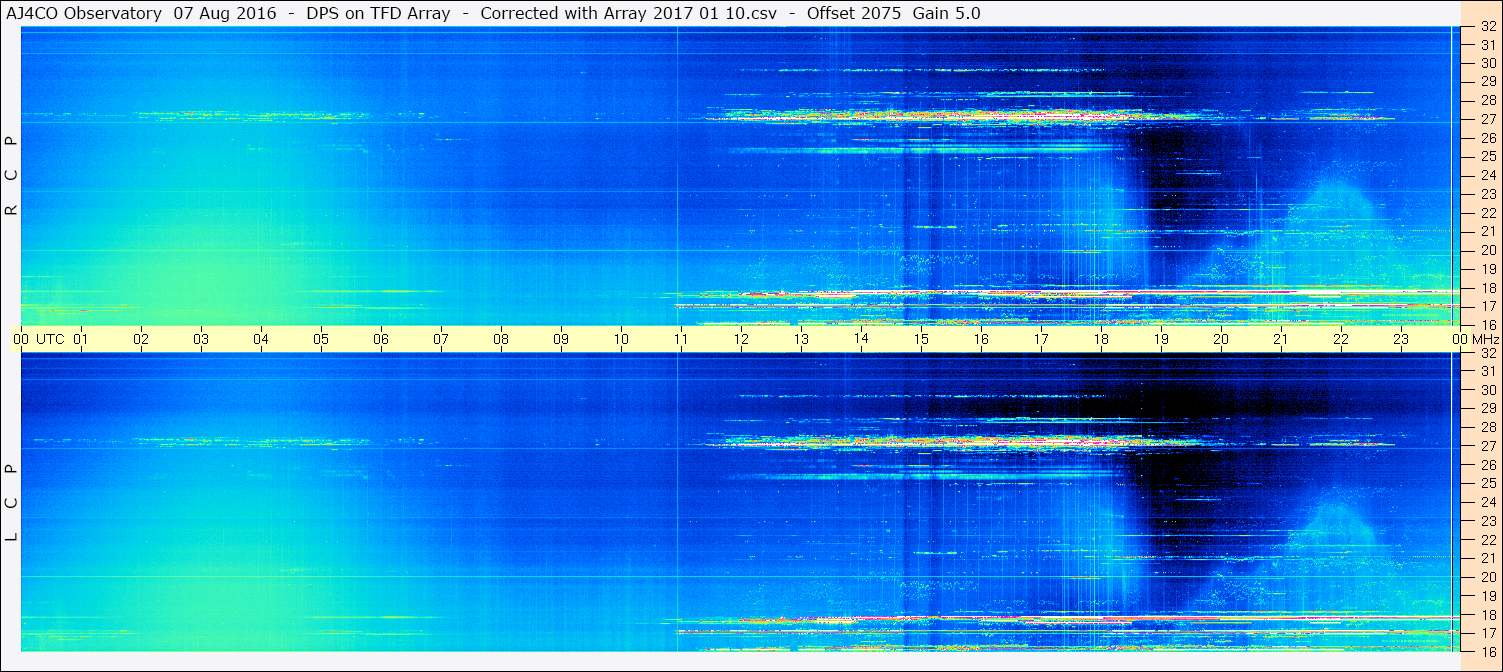
Task: Click the 23 hour mark on UTC axis
Action: (1400, 339)
